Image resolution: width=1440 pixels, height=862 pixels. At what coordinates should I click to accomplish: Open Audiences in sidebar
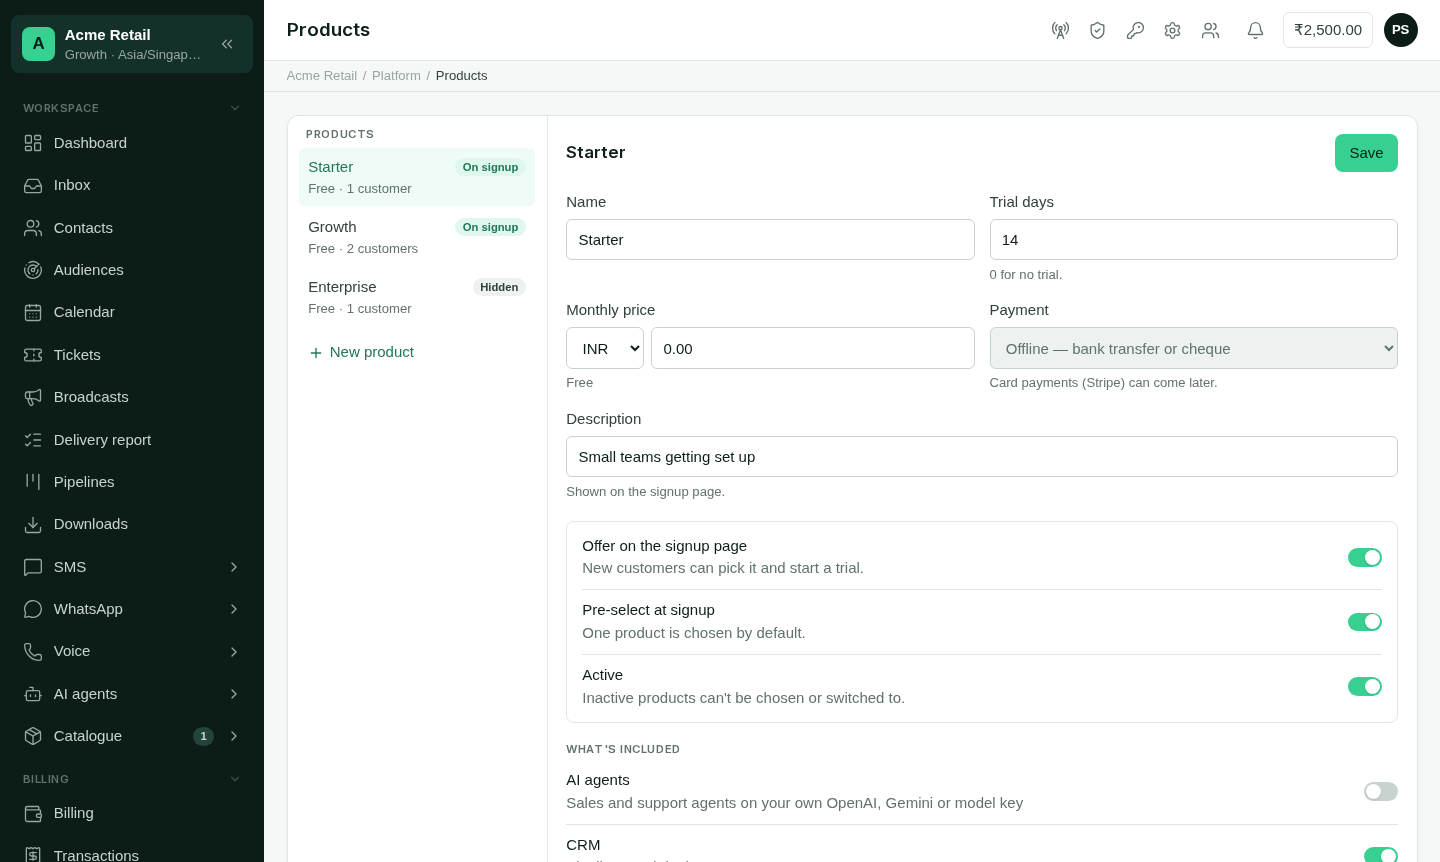(132, 270)
